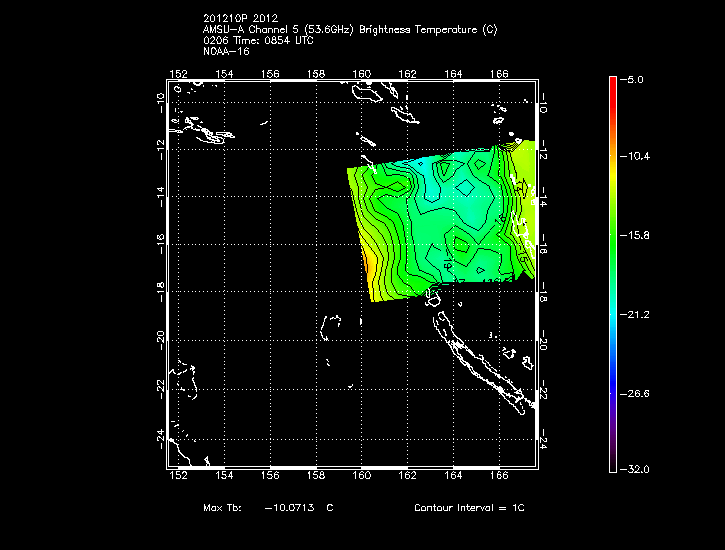Click the -10.4 colorbar label
Image resolution: width=725 pixels, height=550 pixels.
(634, 156)
